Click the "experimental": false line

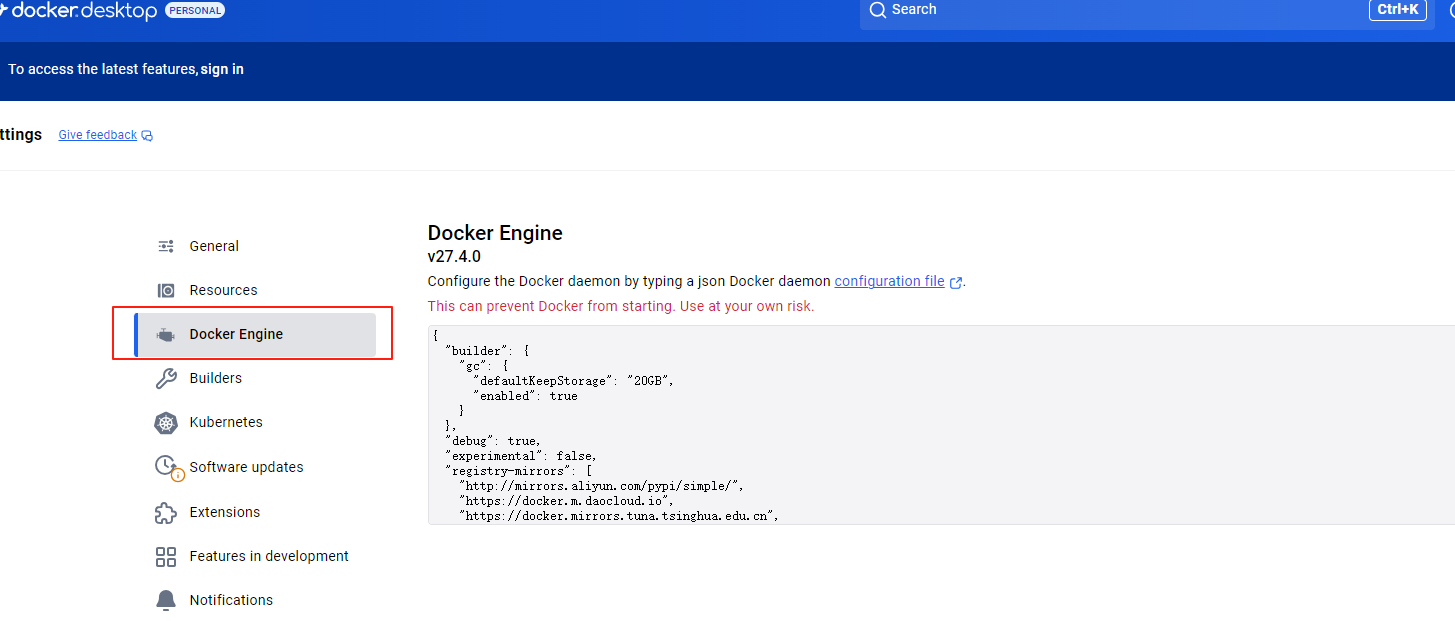coord(520,456)
